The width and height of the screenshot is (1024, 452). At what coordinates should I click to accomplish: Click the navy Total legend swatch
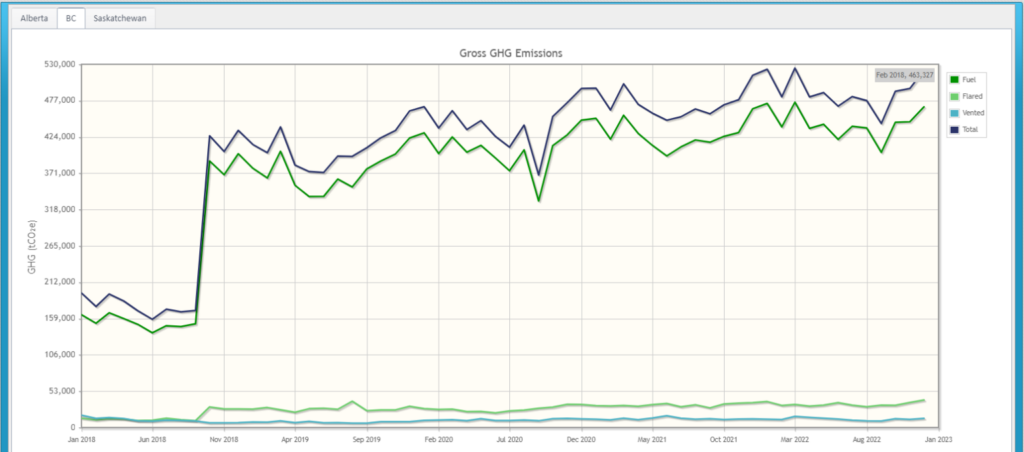click(954, 130)
